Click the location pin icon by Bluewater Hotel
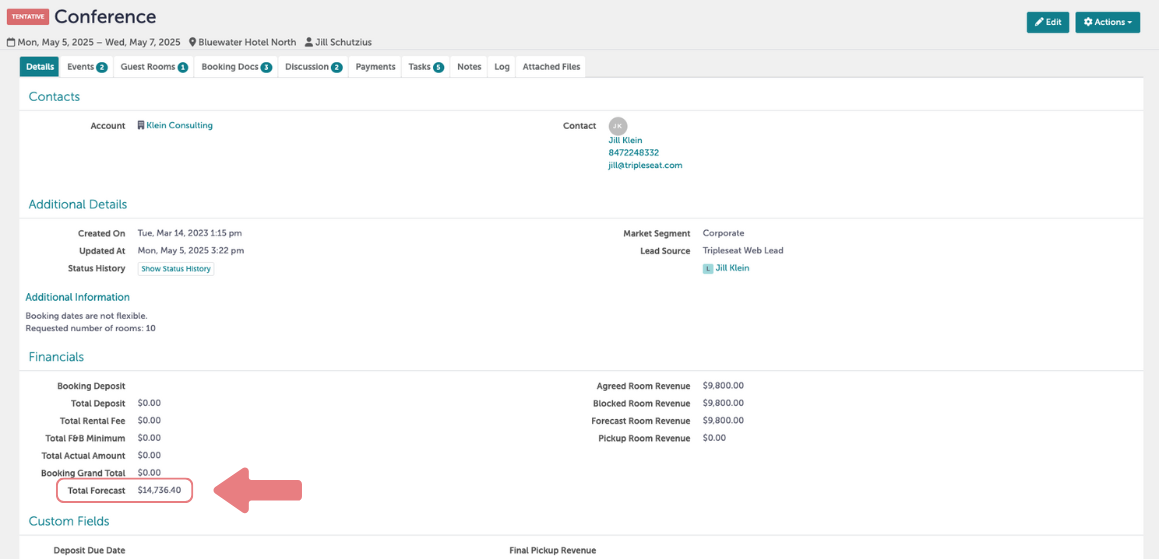 point(192,43)
